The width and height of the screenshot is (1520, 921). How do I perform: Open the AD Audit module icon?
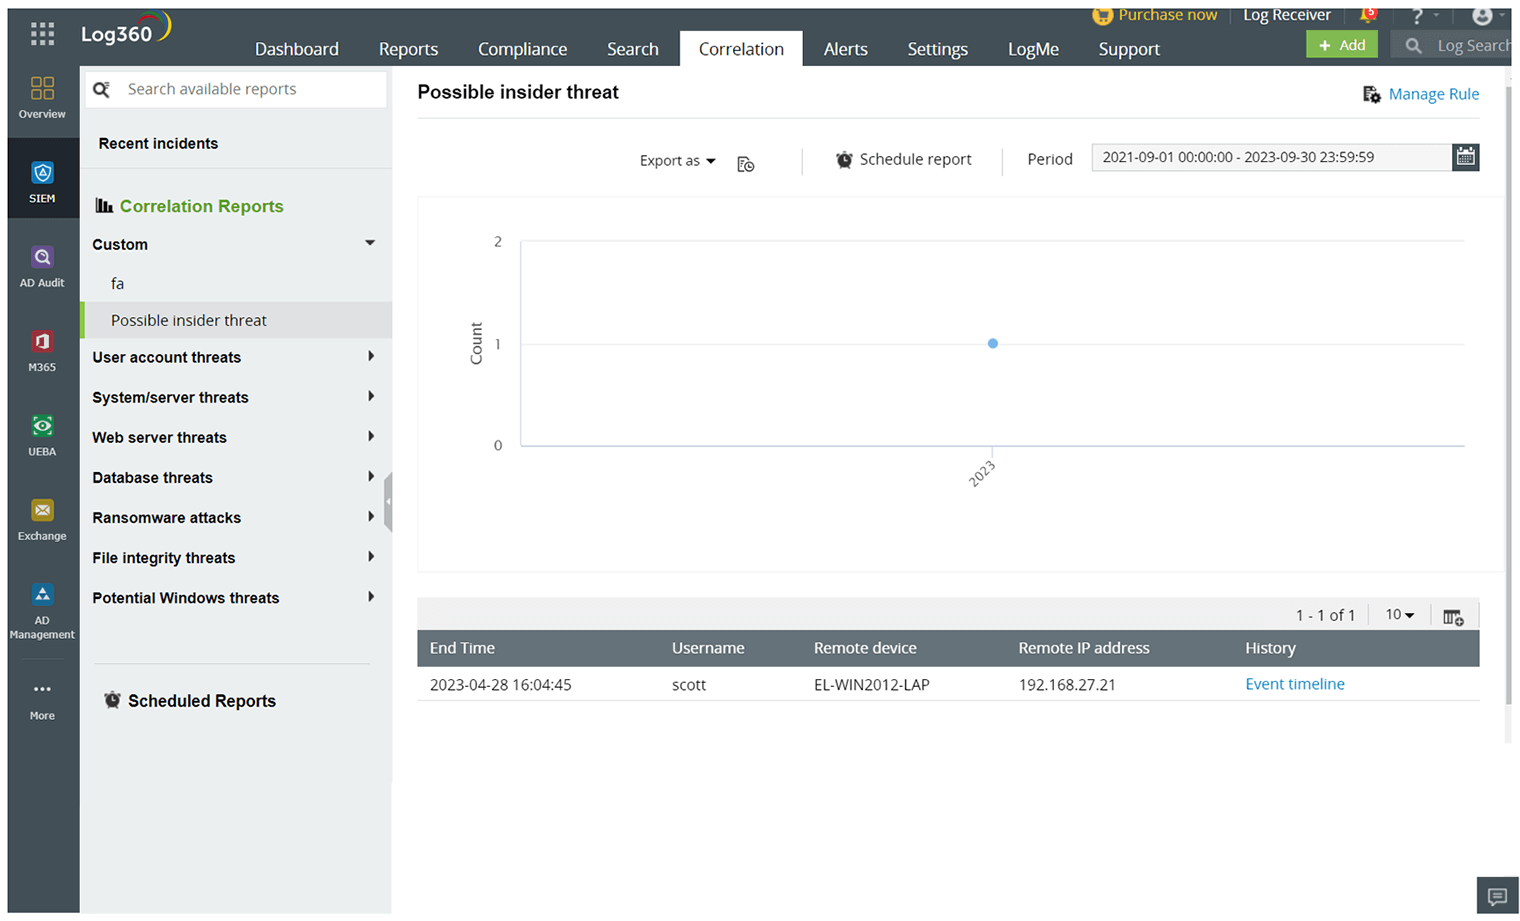42,257
